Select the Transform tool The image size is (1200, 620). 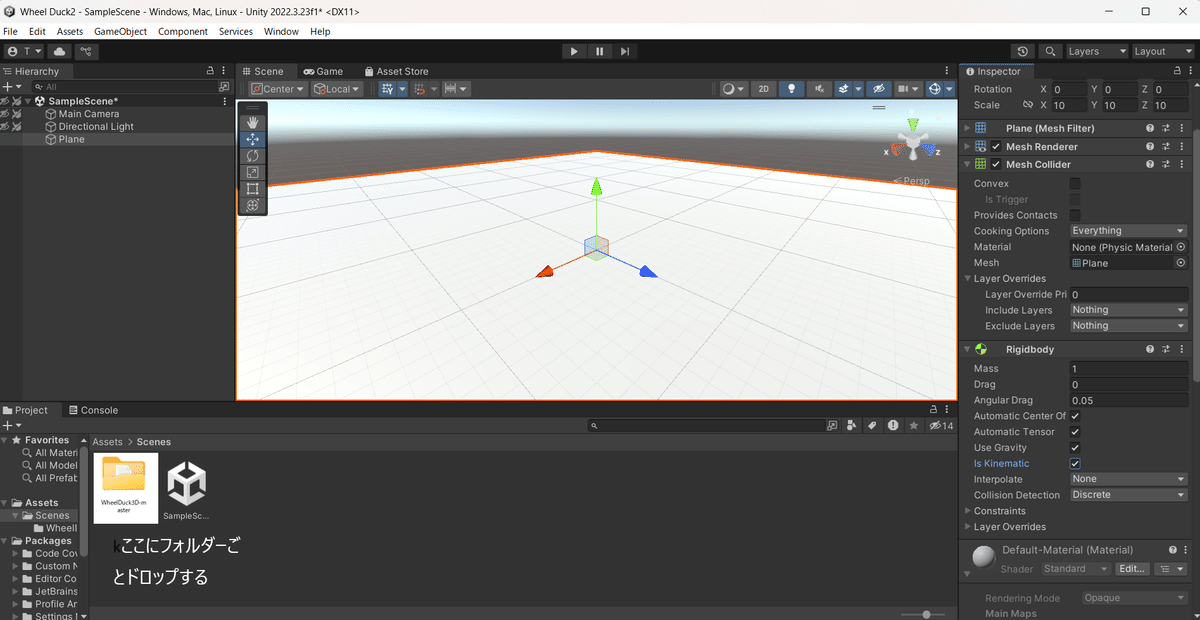point(252,205)
